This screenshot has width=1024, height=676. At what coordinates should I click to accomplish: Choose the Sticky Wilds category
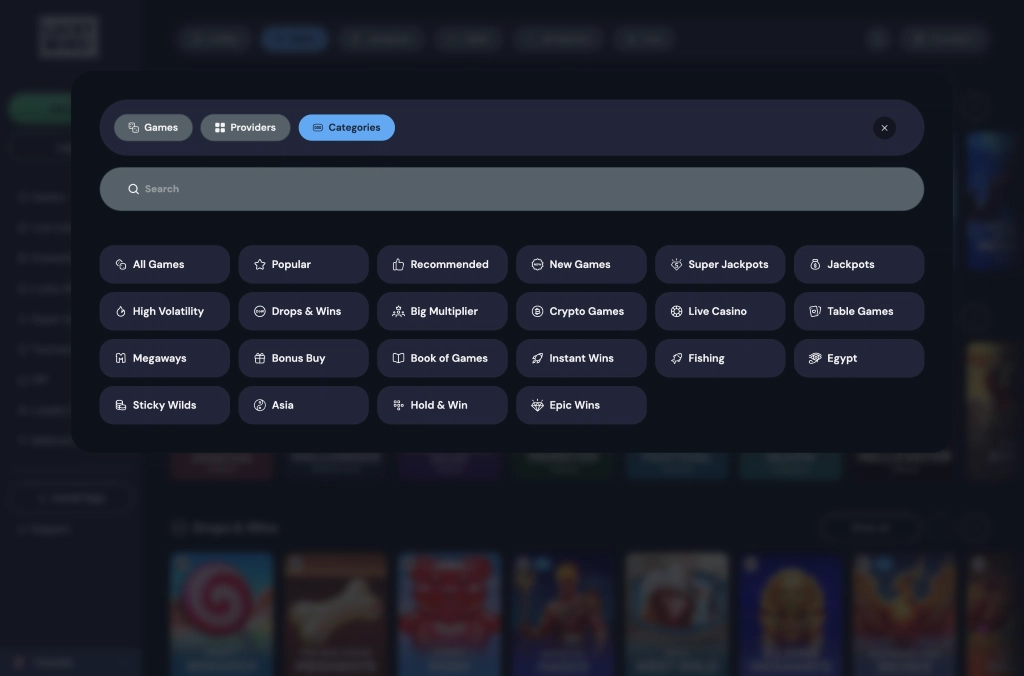(x=164, y=405)
